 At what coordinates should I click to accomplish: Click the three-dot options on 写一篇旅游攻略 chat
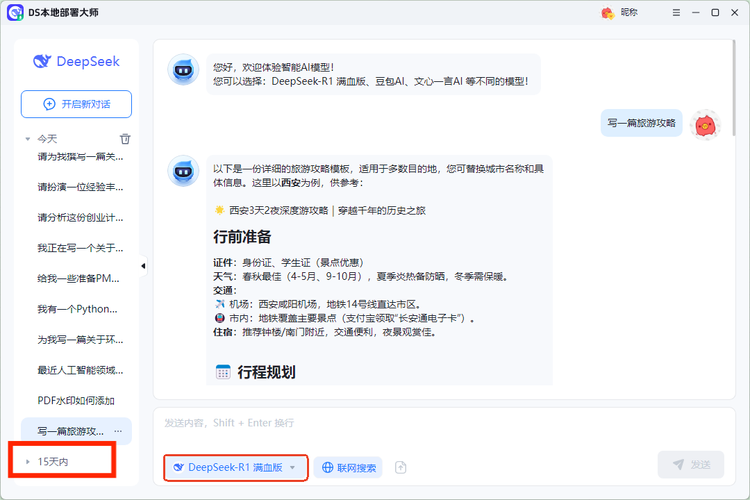coord(118,431)
